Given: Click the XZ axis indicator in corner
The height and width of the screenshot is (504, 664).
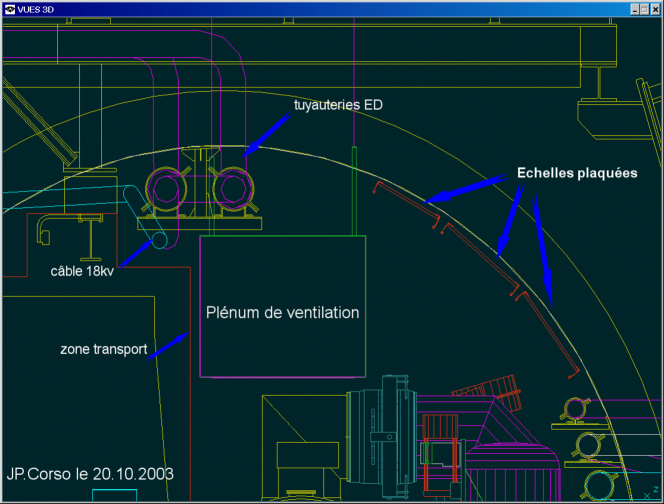Looking at the screenshot, I should pyautogui.click(x=651, y=493).
